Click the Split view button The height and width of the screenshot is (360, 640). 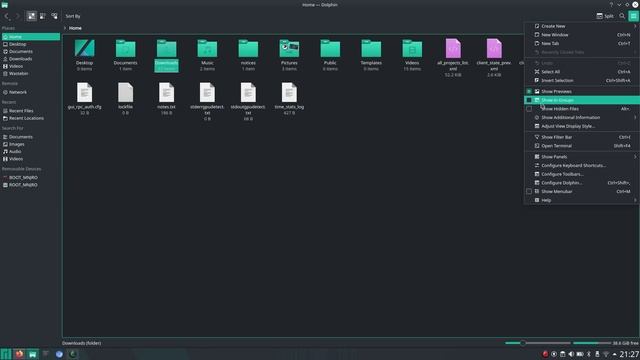coord(605,16)
